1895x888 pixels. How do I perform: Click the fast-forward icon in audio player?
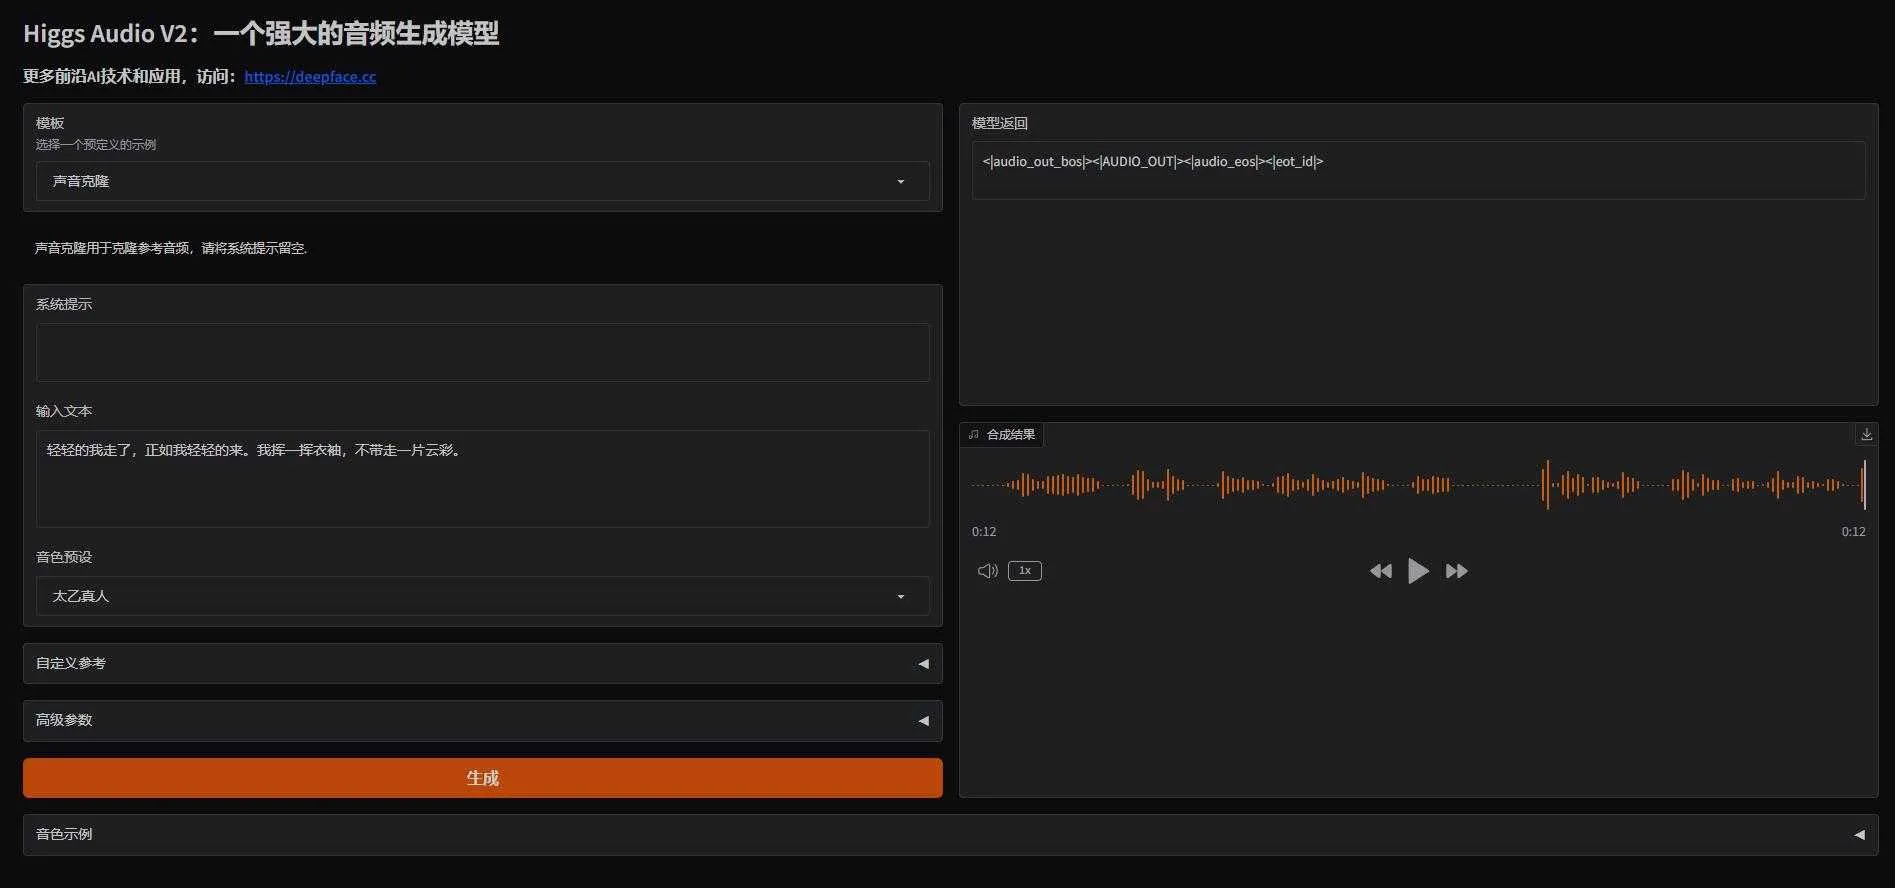point(1456,571)
